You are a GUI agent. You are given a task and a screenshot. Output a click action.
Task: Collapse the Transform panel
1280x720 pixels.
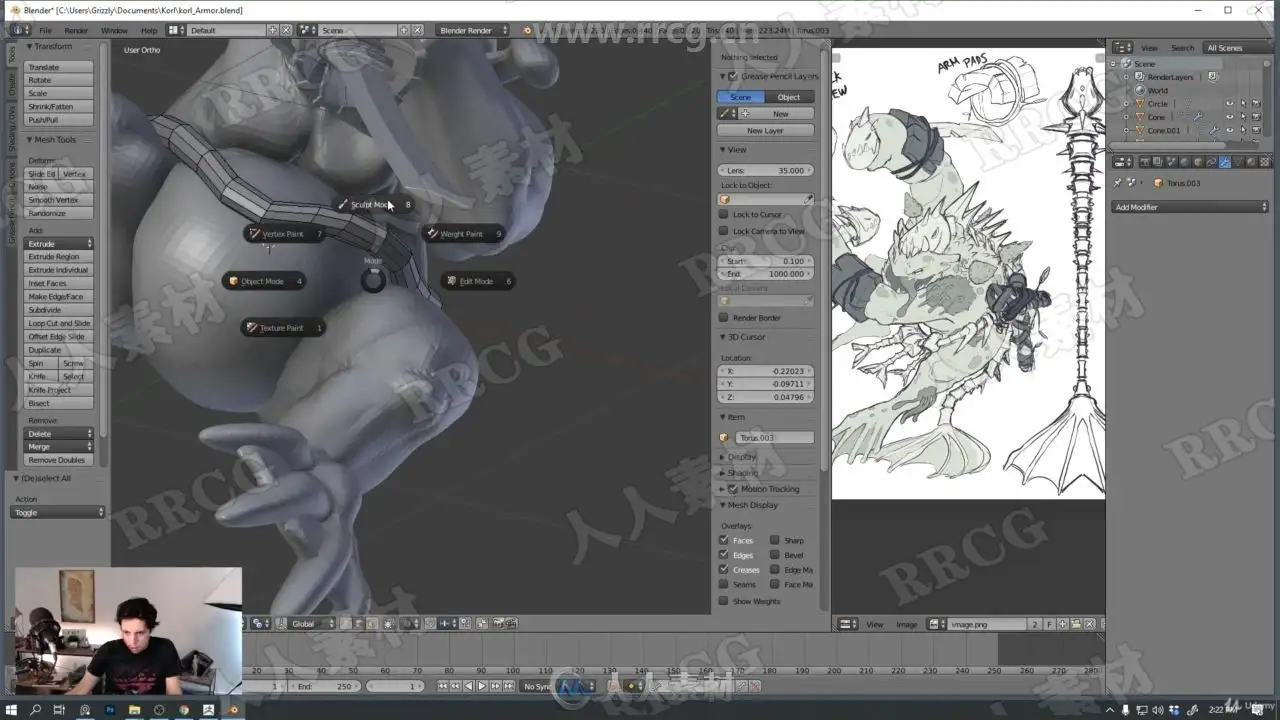click(50, 47)
